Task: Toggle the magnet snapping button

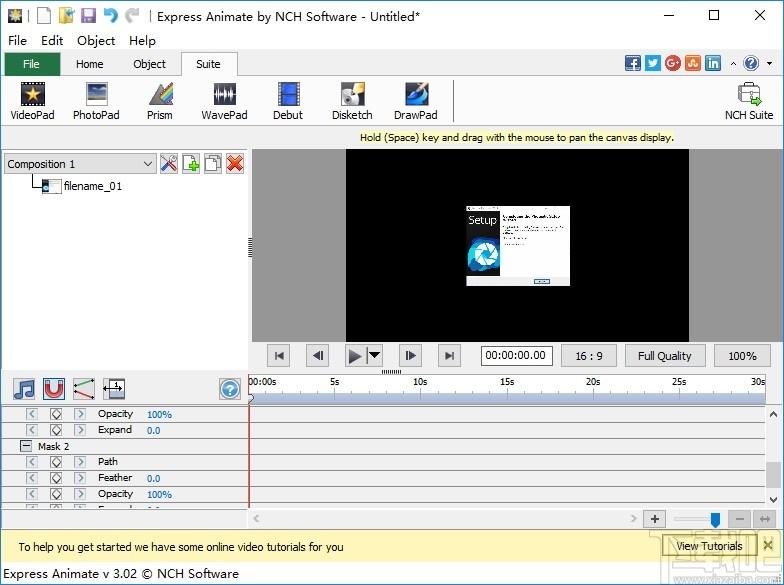Action: coord(54,388)
